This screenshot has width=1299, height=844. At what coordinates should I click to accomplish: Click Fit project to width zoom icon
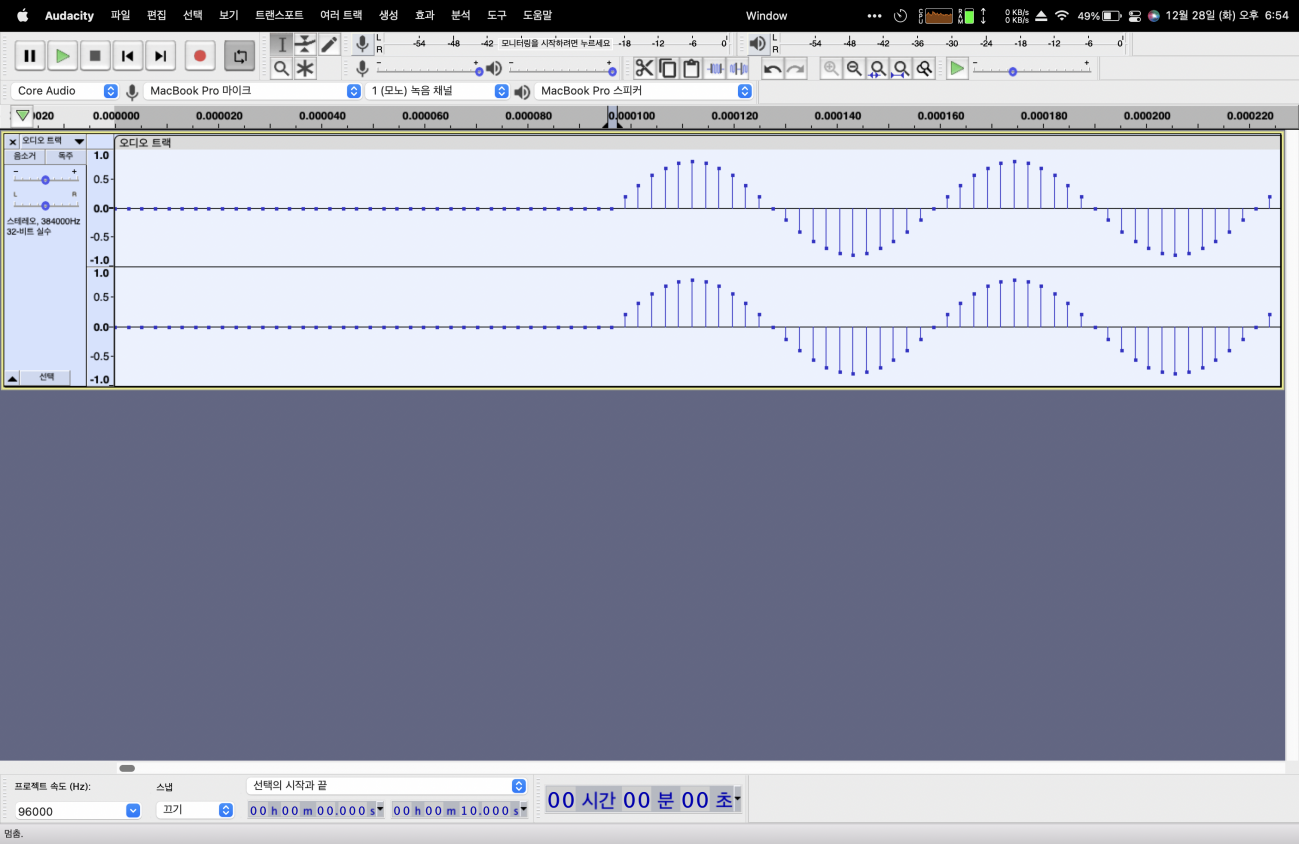pos(901,68)
